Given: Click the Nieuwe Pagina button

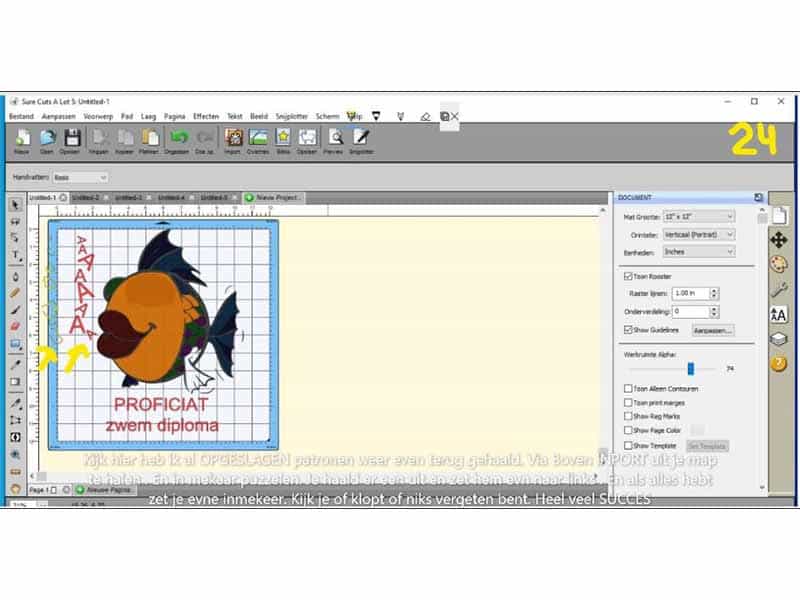Looking at the screenshot, I should [x=104, y=489].
